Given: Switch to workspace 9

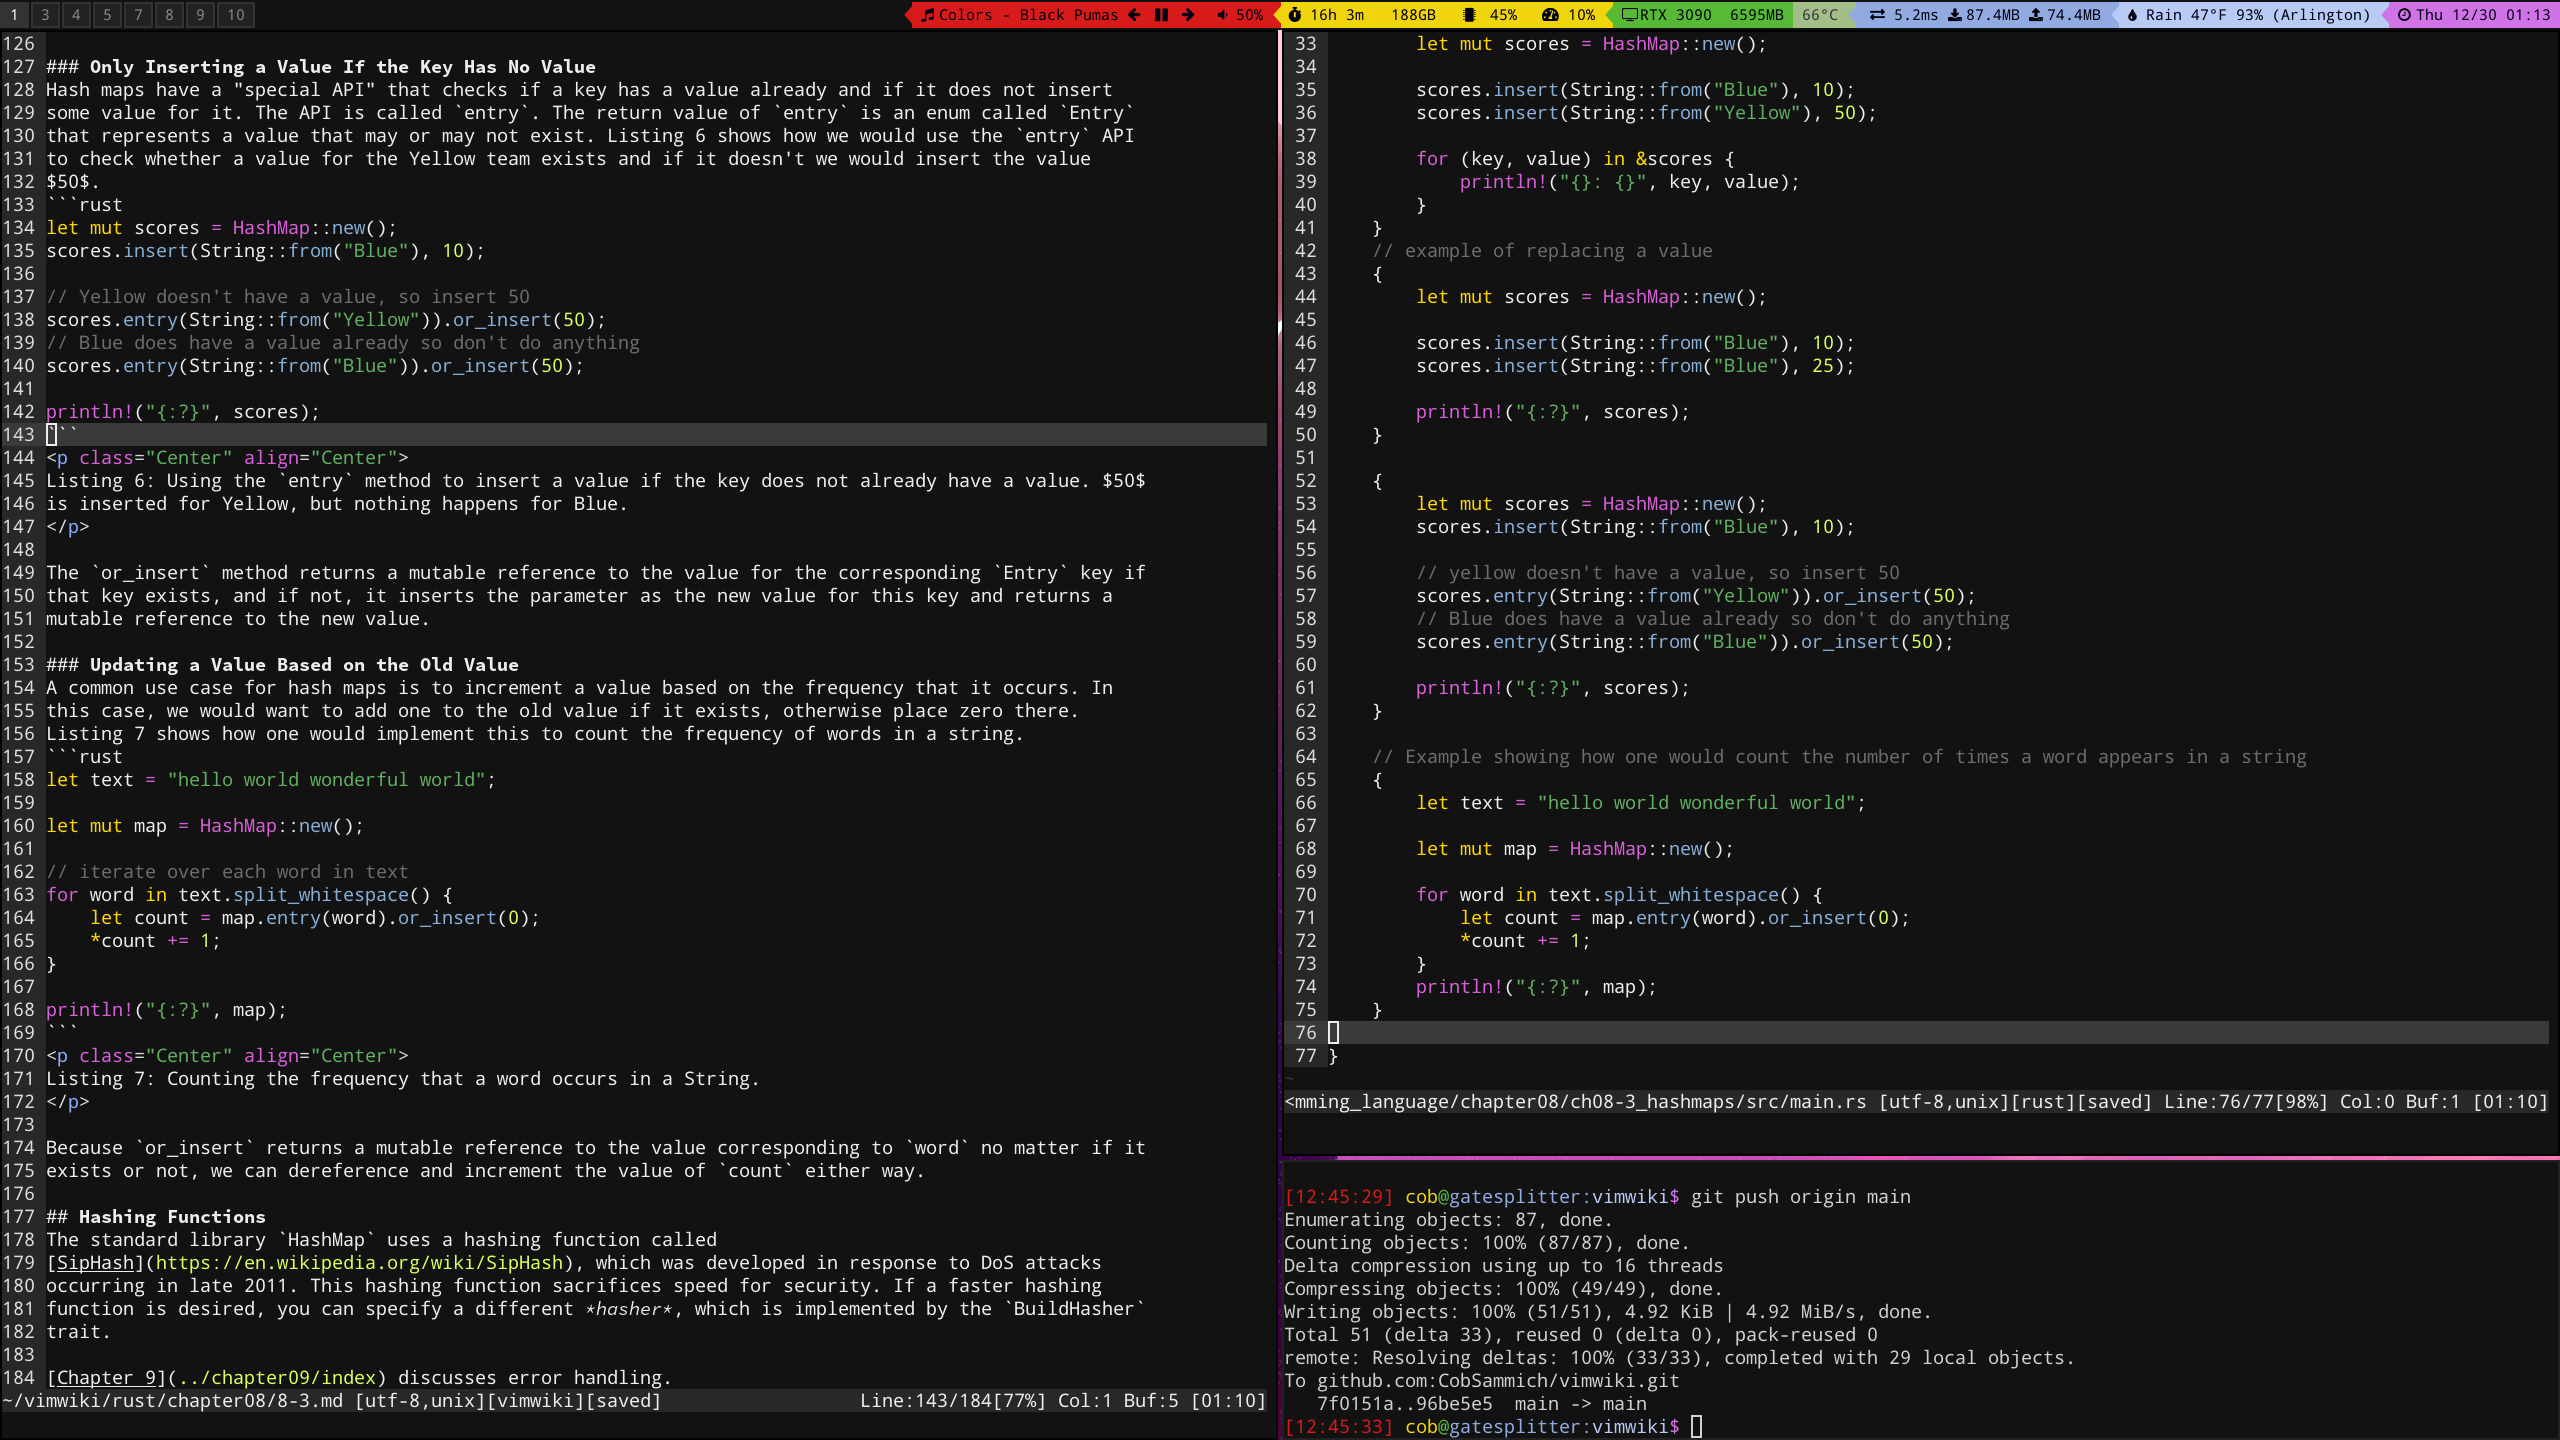Looking at the screenshot, I should 200,14.
